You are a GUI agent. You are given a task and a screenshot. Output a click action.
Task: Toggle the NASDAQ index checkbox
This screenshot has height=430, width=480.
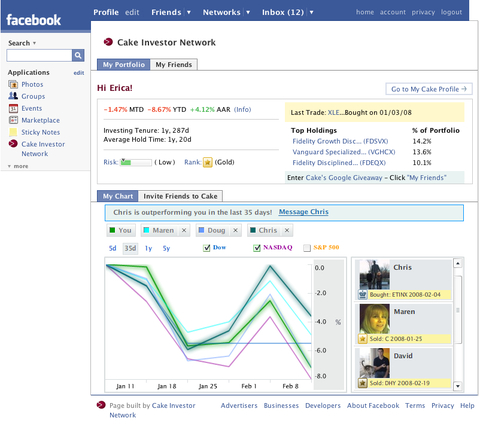pyautogui.click(x=257, y=248)
